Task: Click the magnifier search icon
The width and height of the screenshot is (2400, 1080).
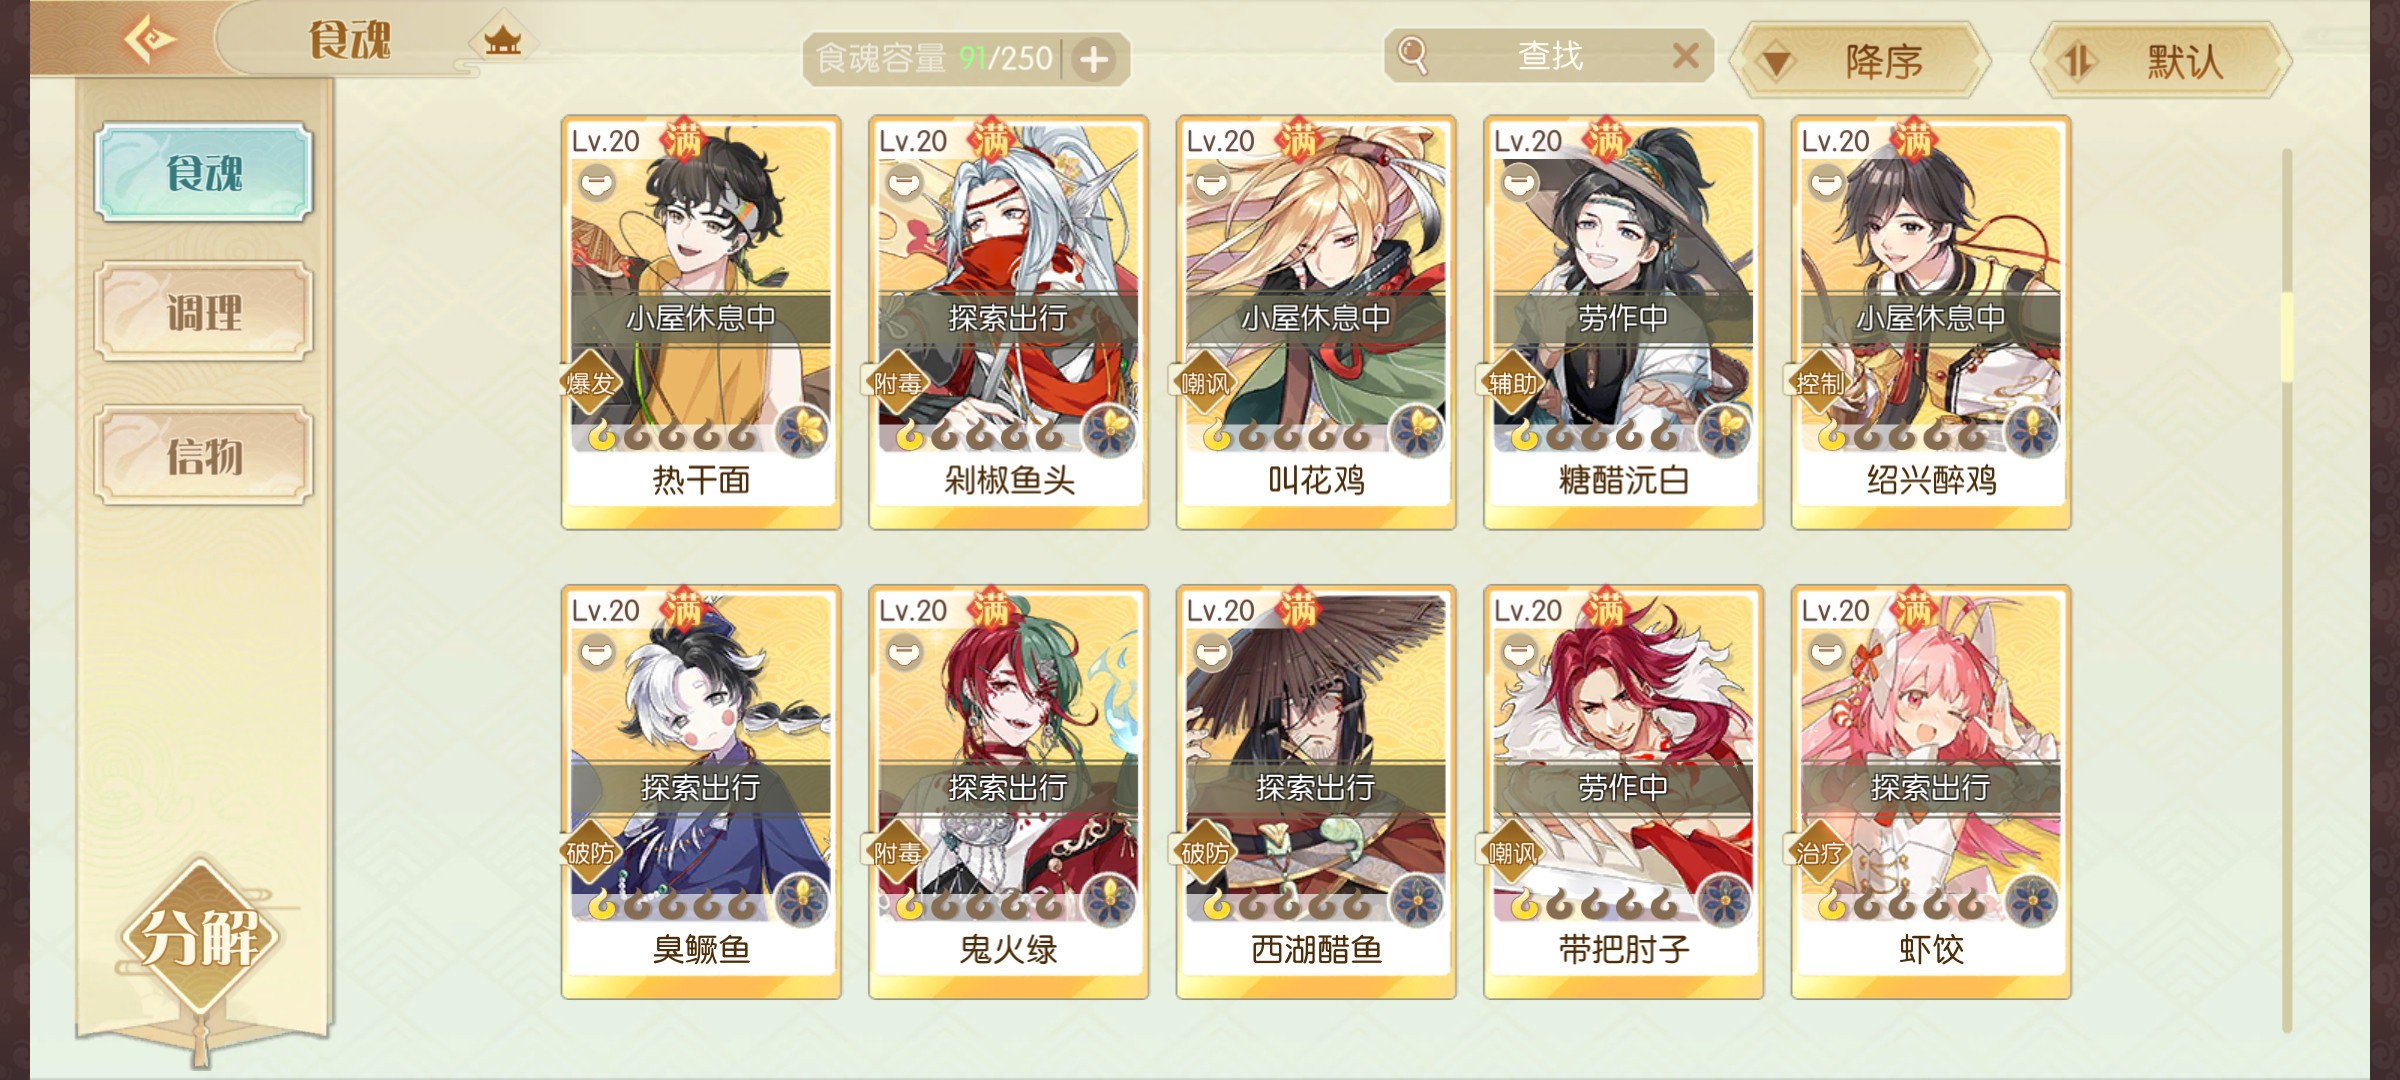Action: coord(1413,55)
